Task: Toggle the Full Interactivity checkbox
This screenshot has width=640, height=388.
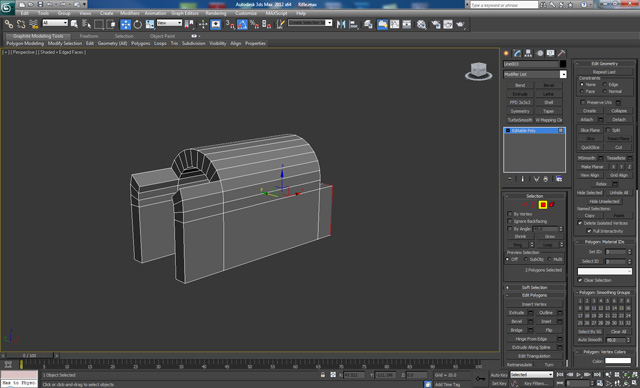Action: pyautogui.click(x=589, y=231)
